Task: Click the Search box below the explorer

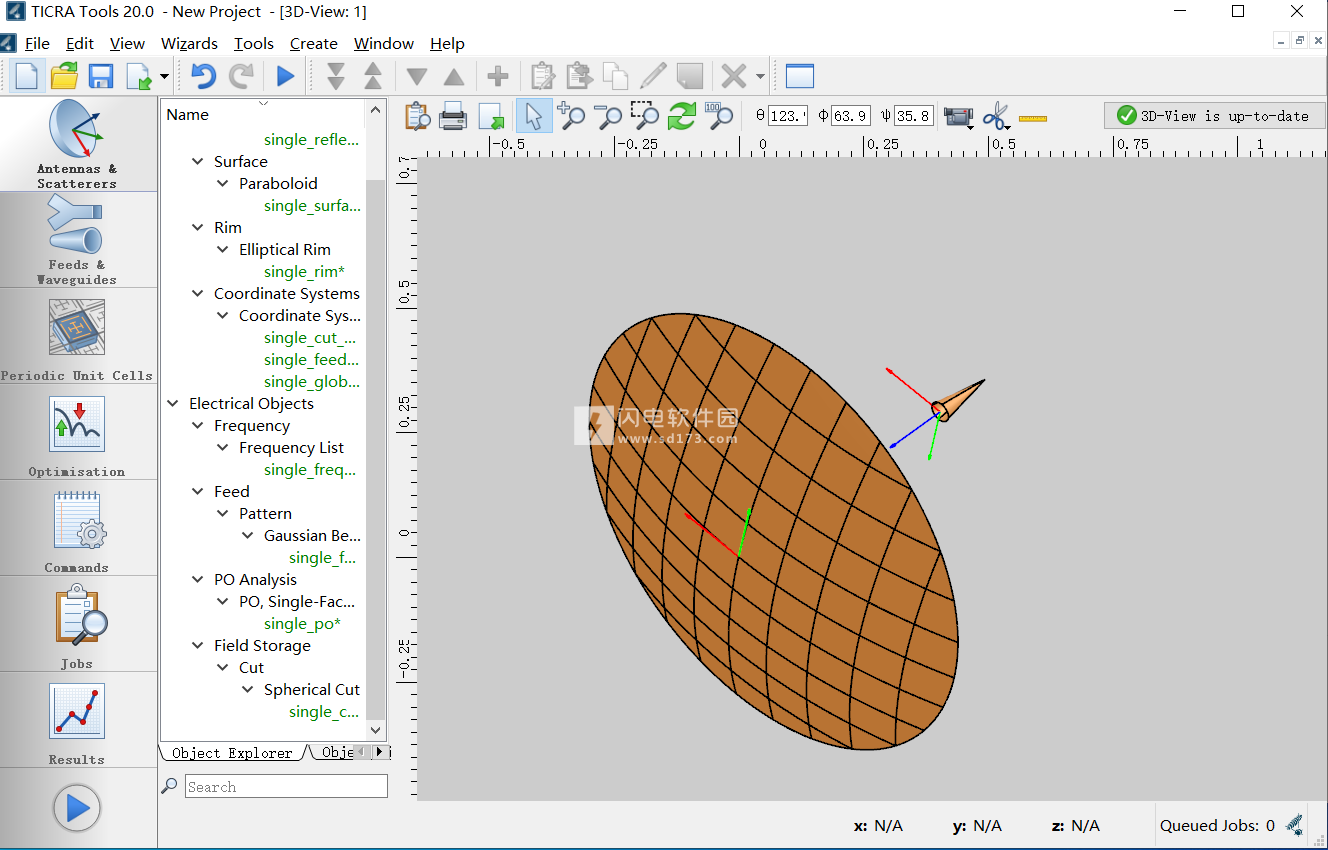Action: [x=286, y=786]
